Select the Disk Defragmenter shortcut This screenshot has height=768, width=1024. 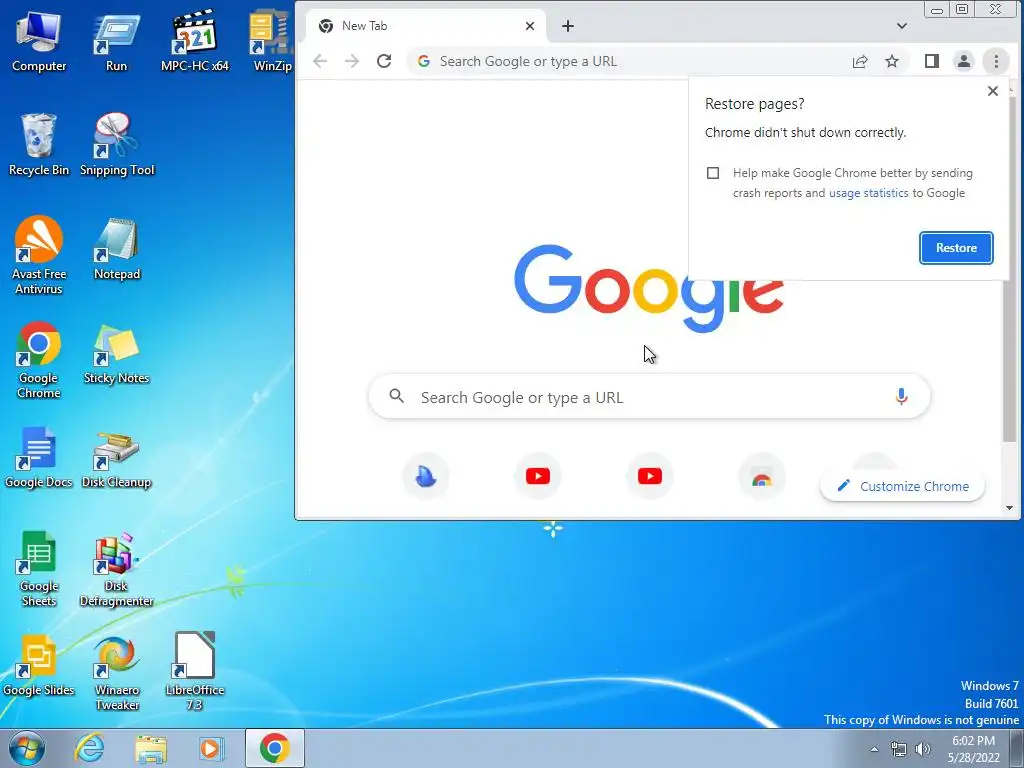tap(116, 569)
